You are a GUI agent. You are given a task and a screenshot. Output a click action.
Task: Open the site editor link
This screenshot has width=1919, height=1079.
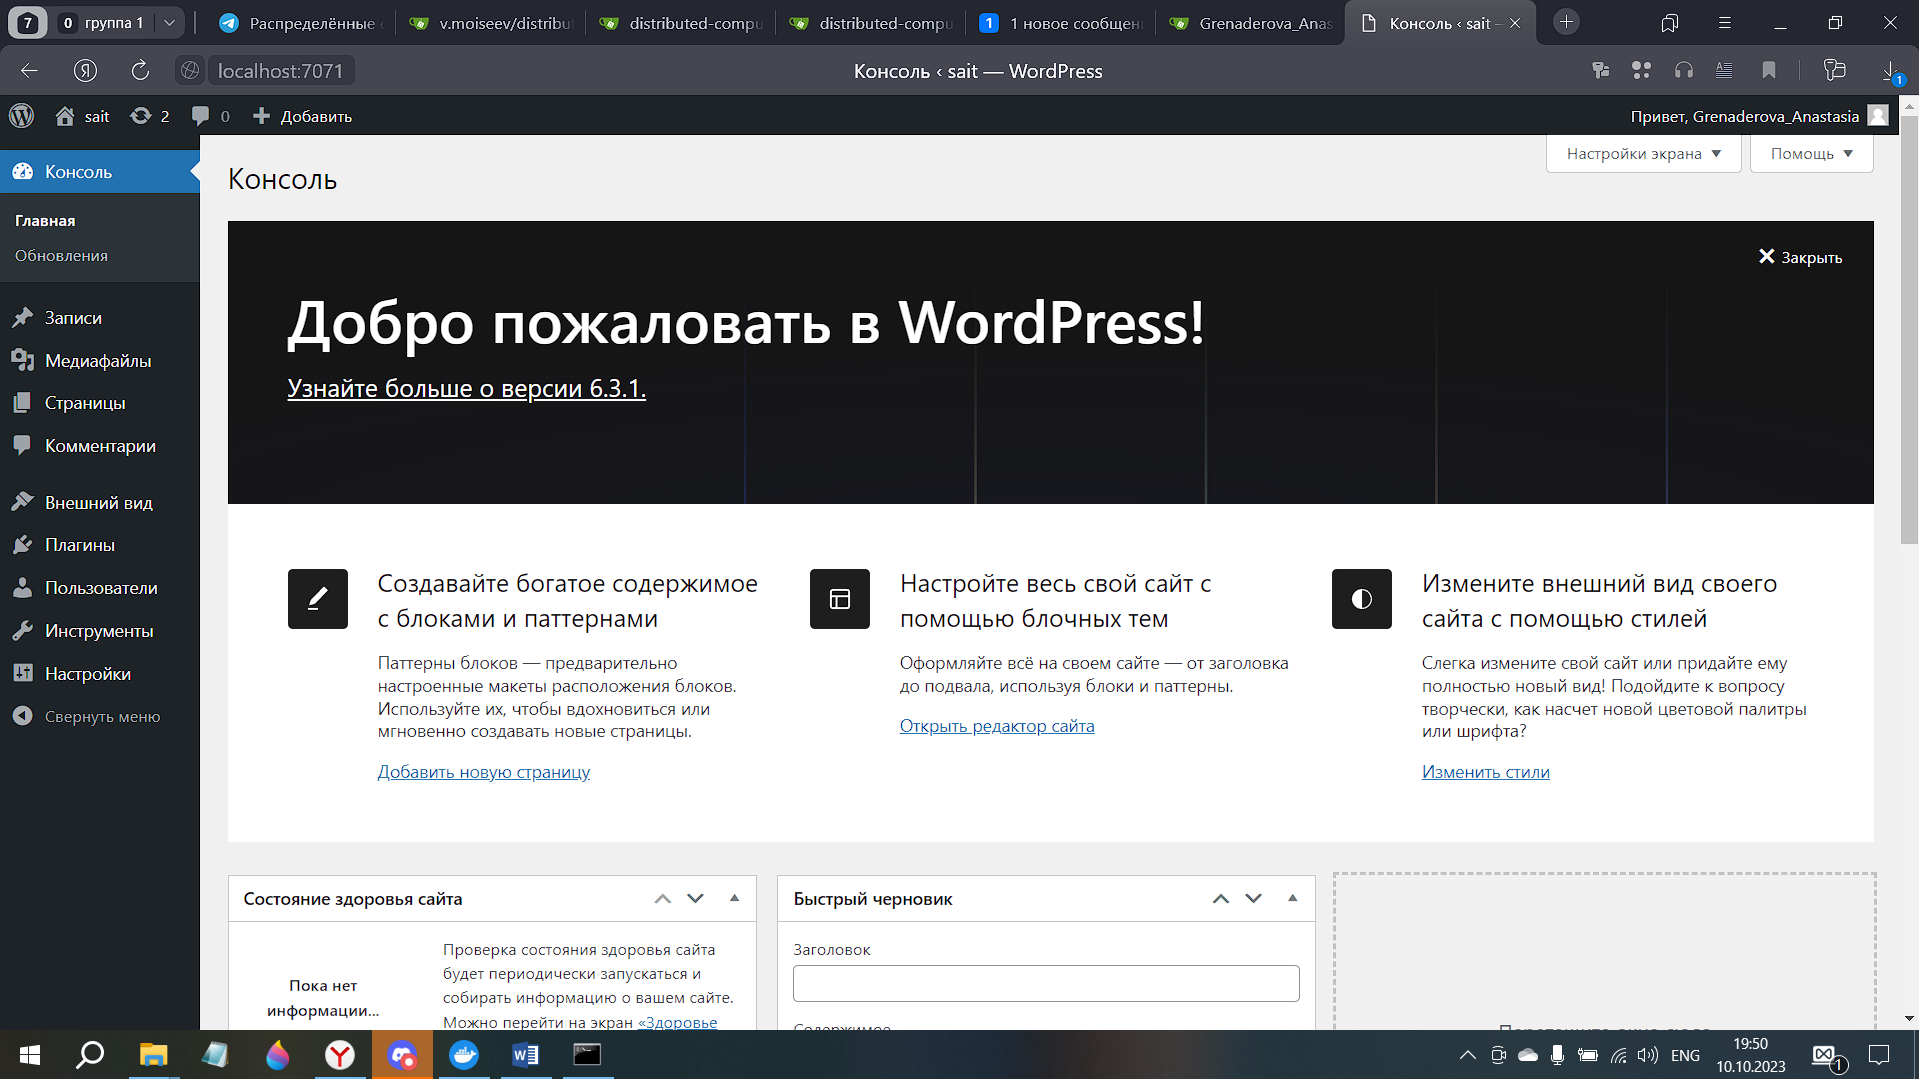[x=996, y=726]
